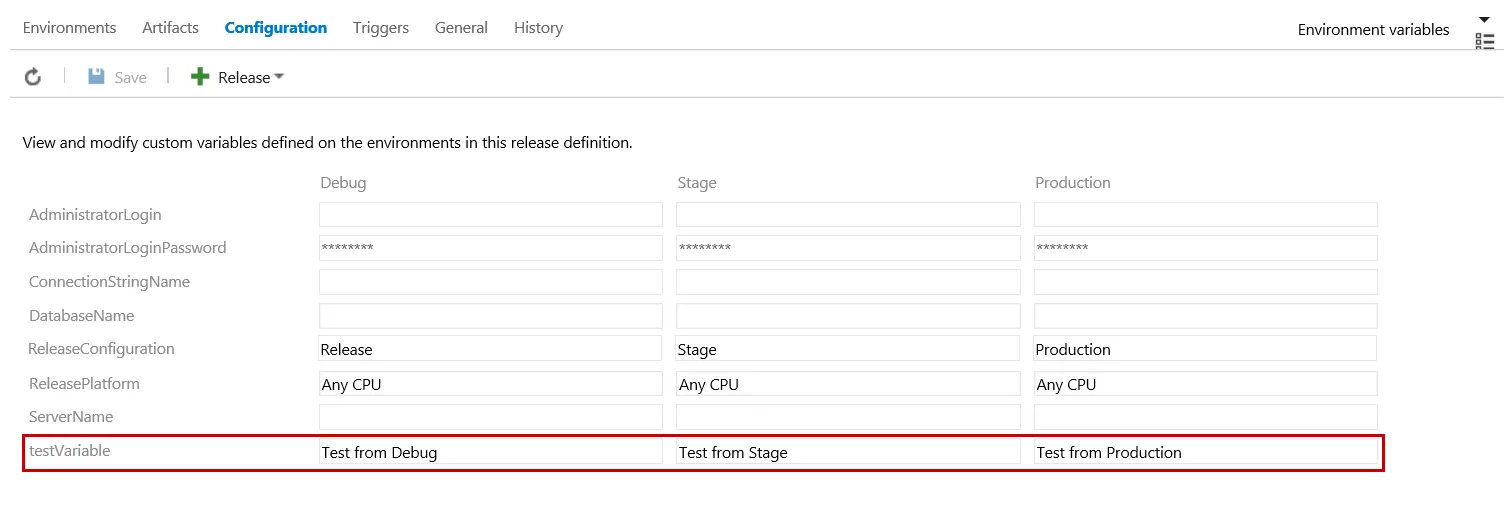1507x506 pixels.
Task: Click the Test from Production field
Action: click(1205, 452)
